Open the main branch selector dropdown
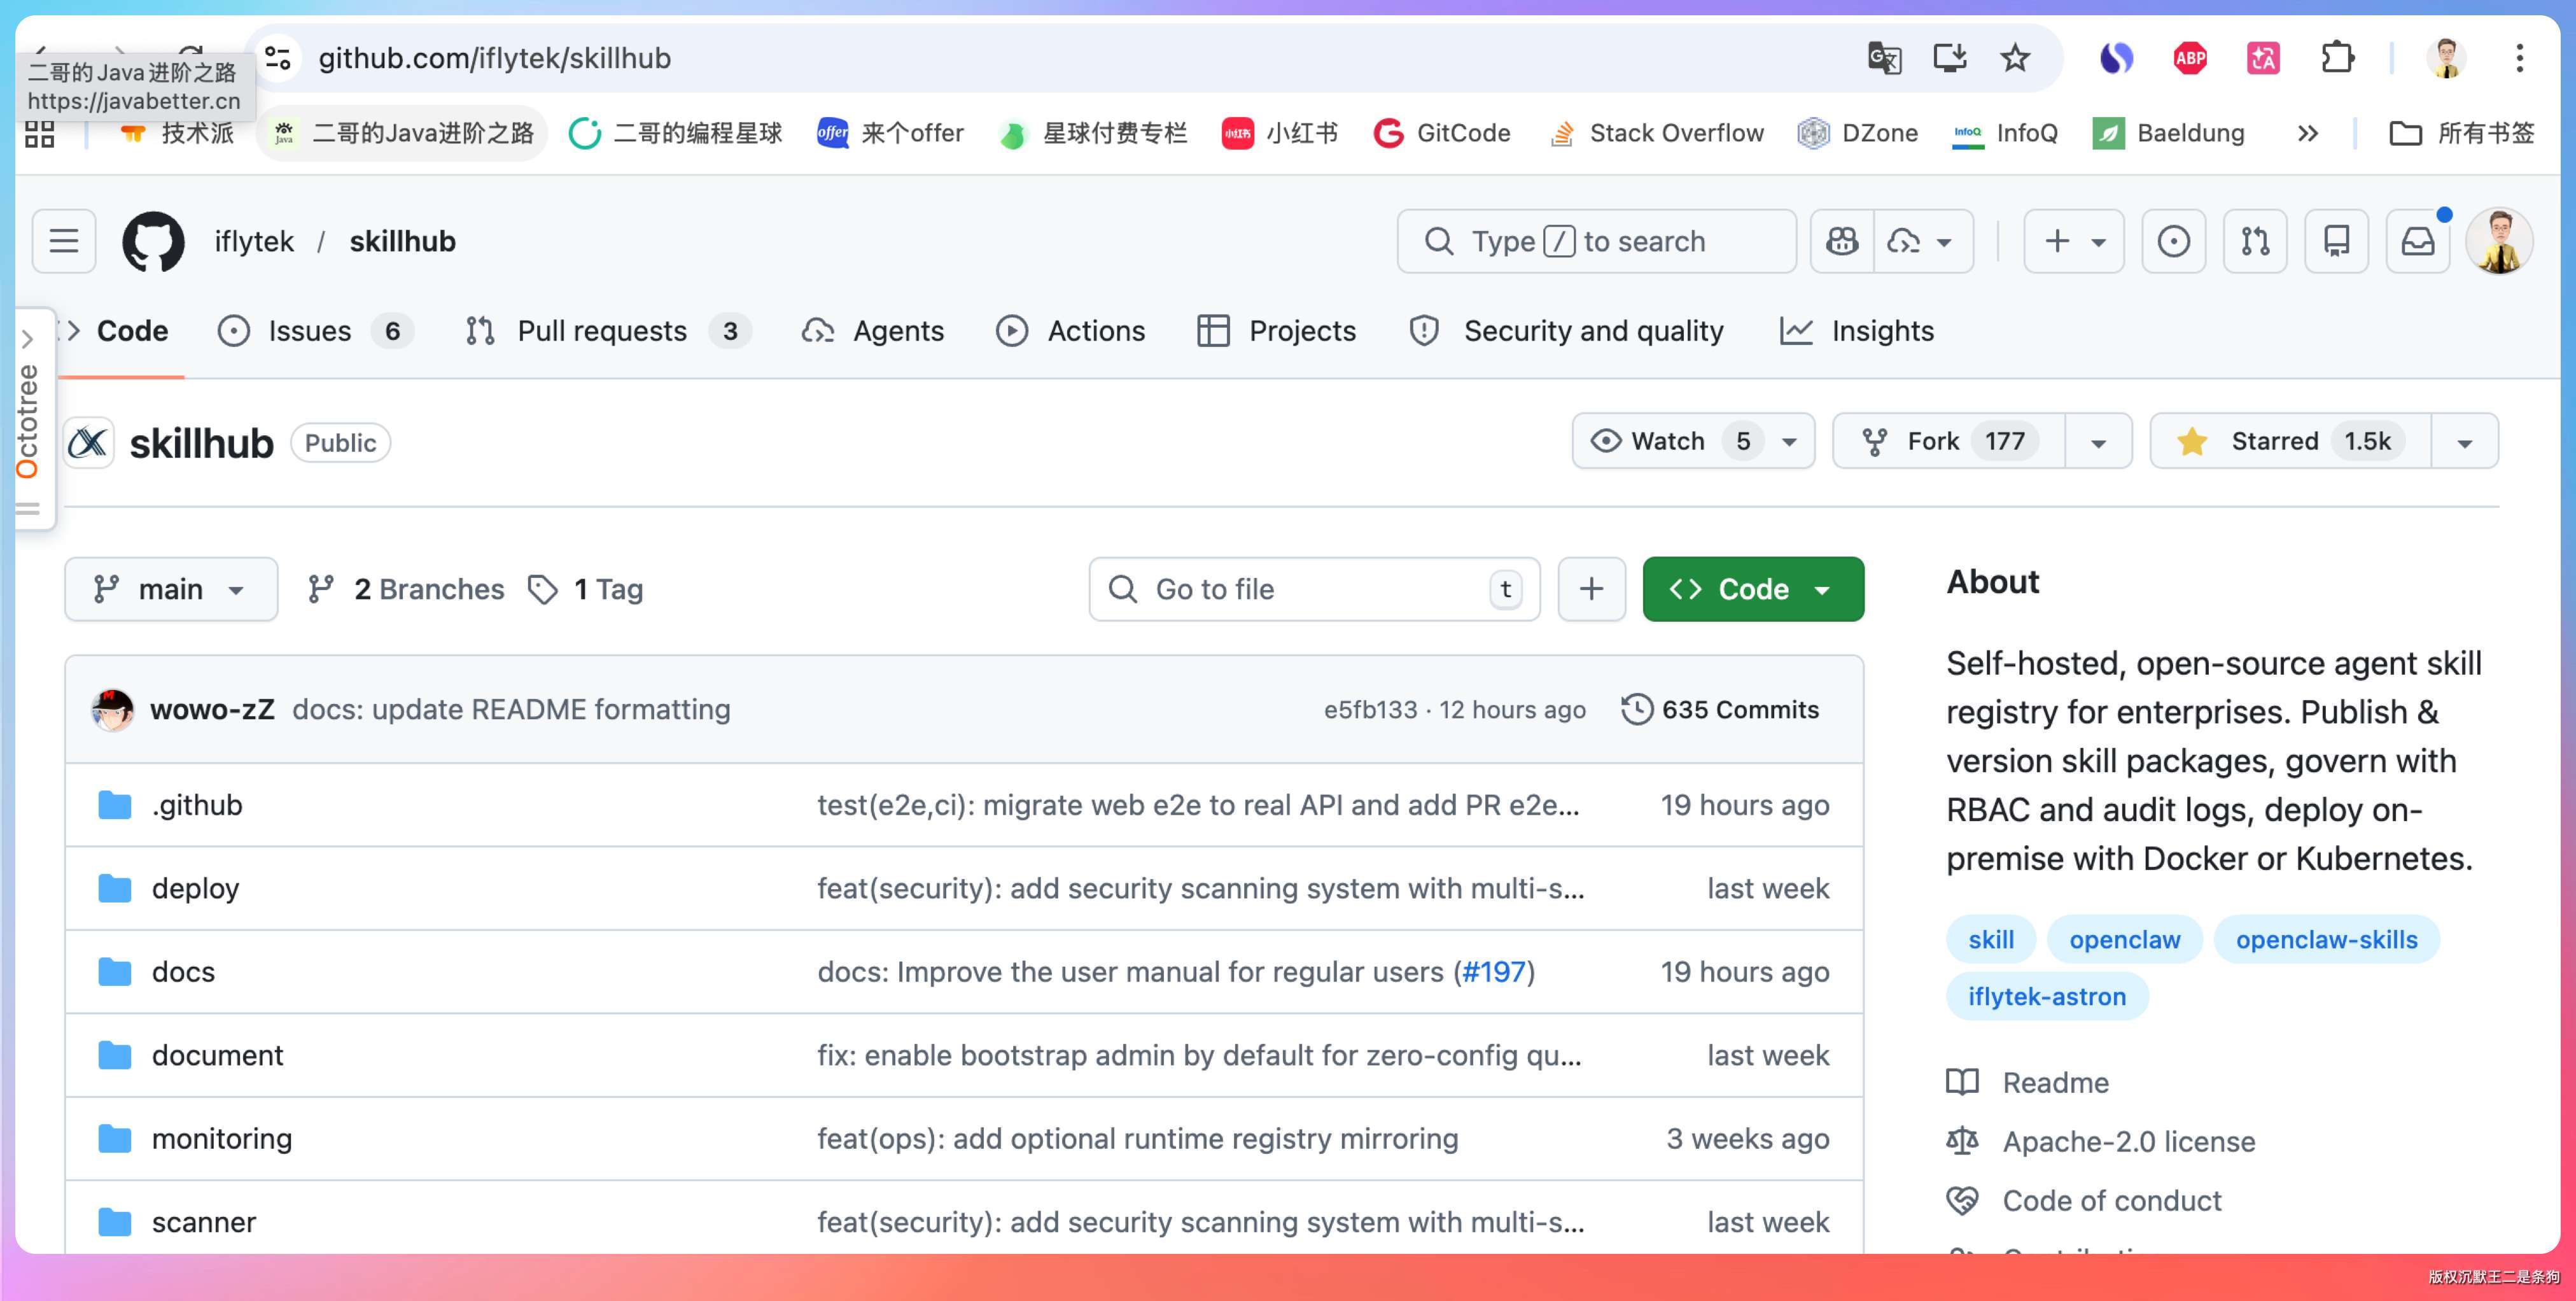Image resolution: width=2576 pixels, height=1301 pixels. [171, 589]
